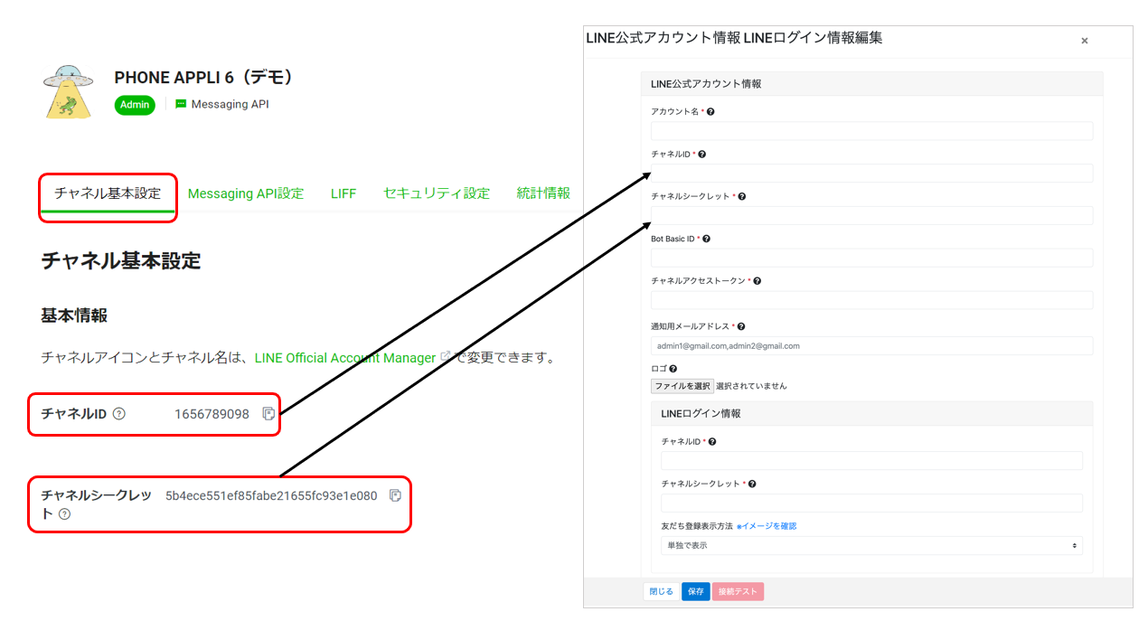Focus the Bot Basic ID input
Viewport: 1148px width, 621px height.
(x=871, y=258)
